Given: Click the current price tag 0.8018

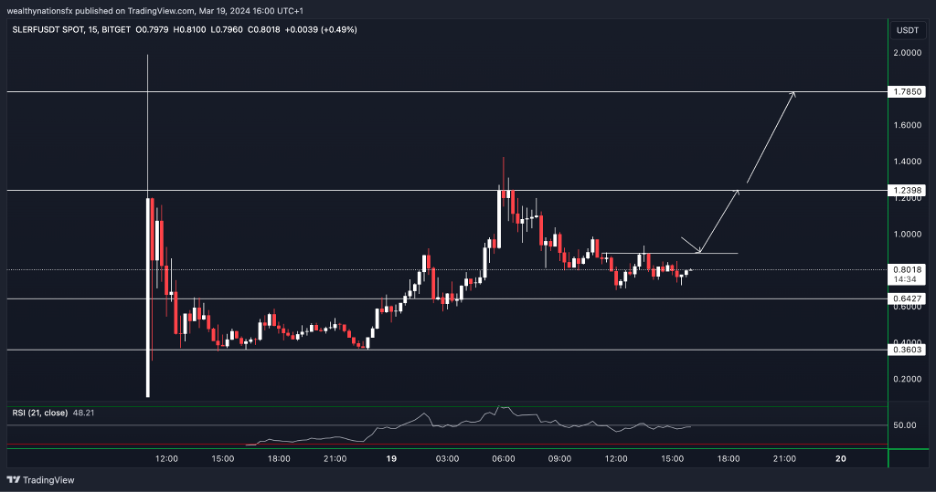Looking at the screenshot, I should click(908, 270).
